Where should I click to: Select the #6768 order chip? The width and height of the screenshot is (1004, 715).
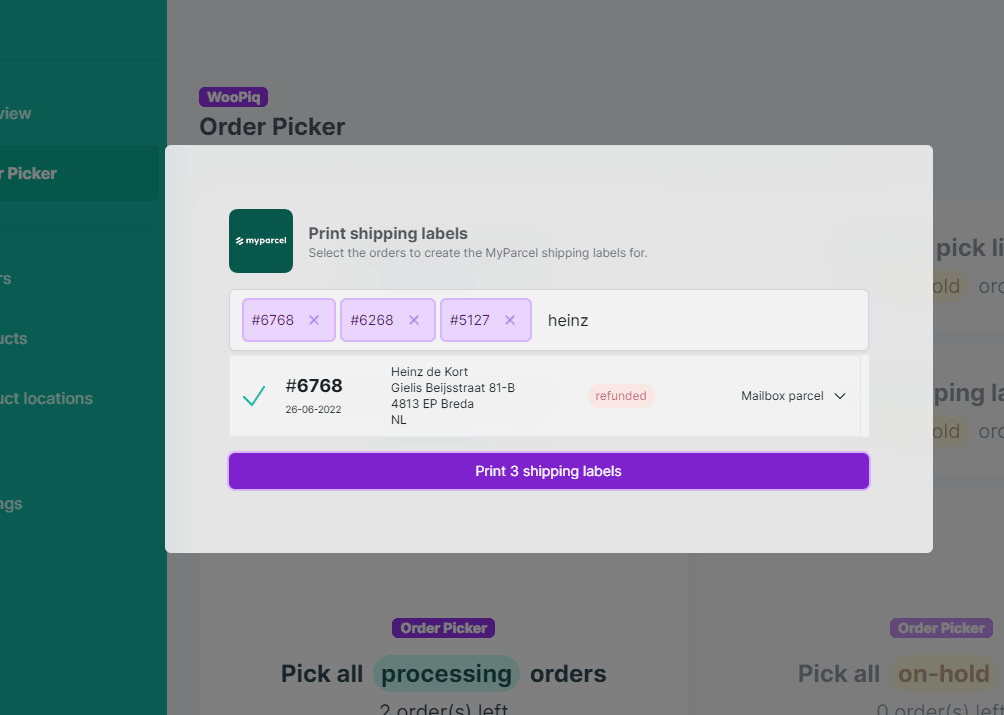289,320
